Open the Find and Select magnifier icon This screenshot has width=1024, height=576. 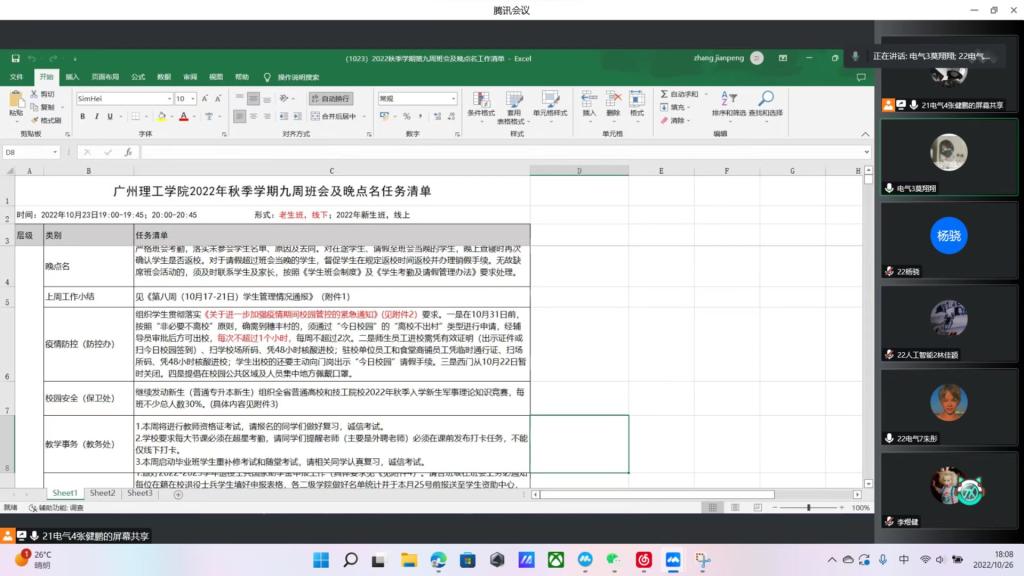765,99
